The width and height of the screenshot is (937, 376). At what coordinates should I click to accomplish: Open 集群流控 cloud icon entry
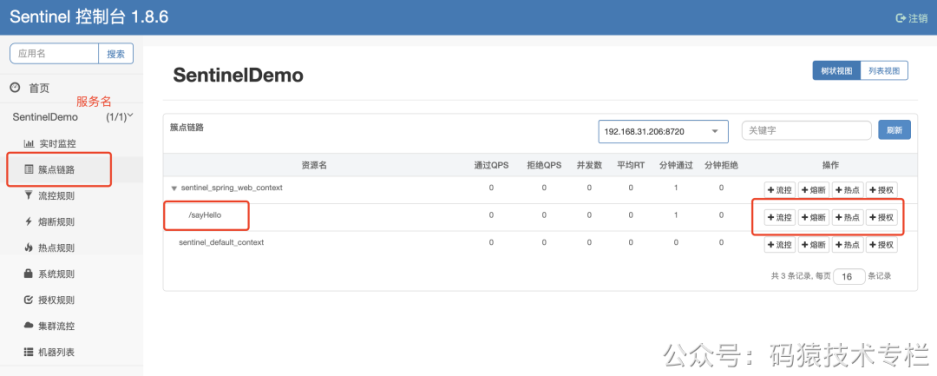[28, 326]
